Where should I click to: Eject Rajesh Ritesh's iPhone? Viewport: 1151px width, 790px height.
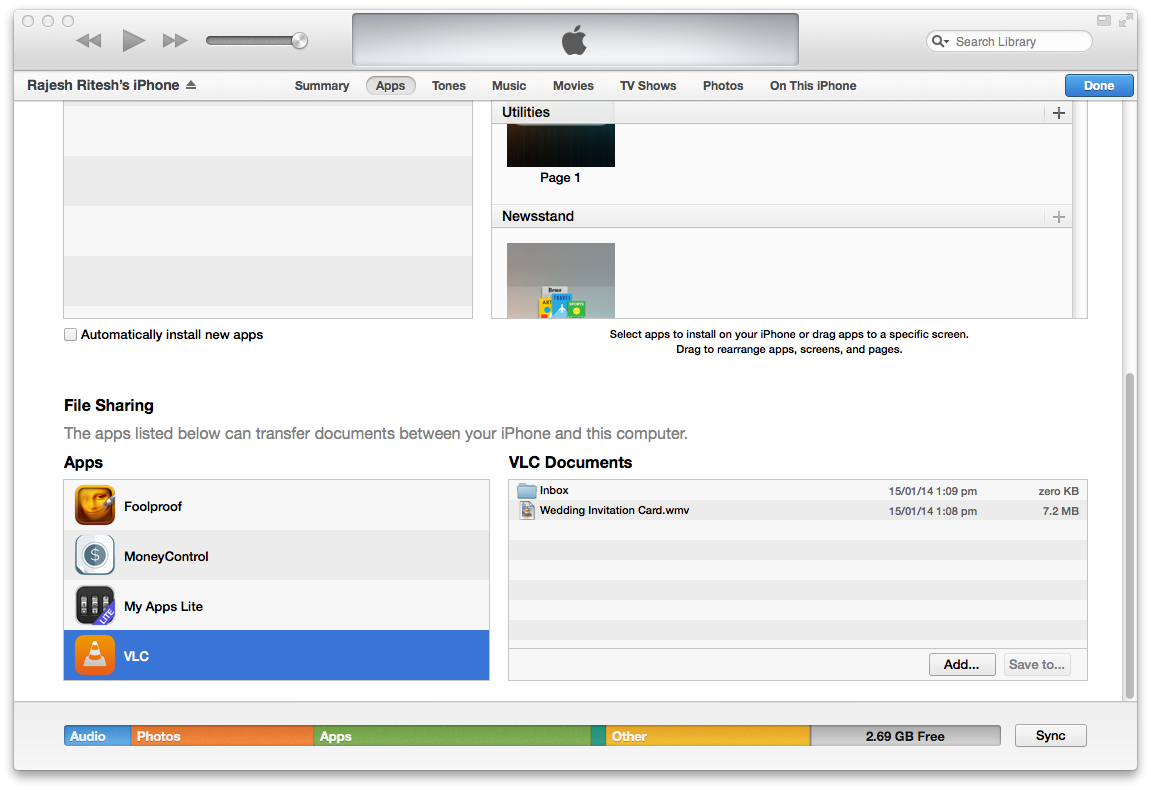click(x=191, y=85)
